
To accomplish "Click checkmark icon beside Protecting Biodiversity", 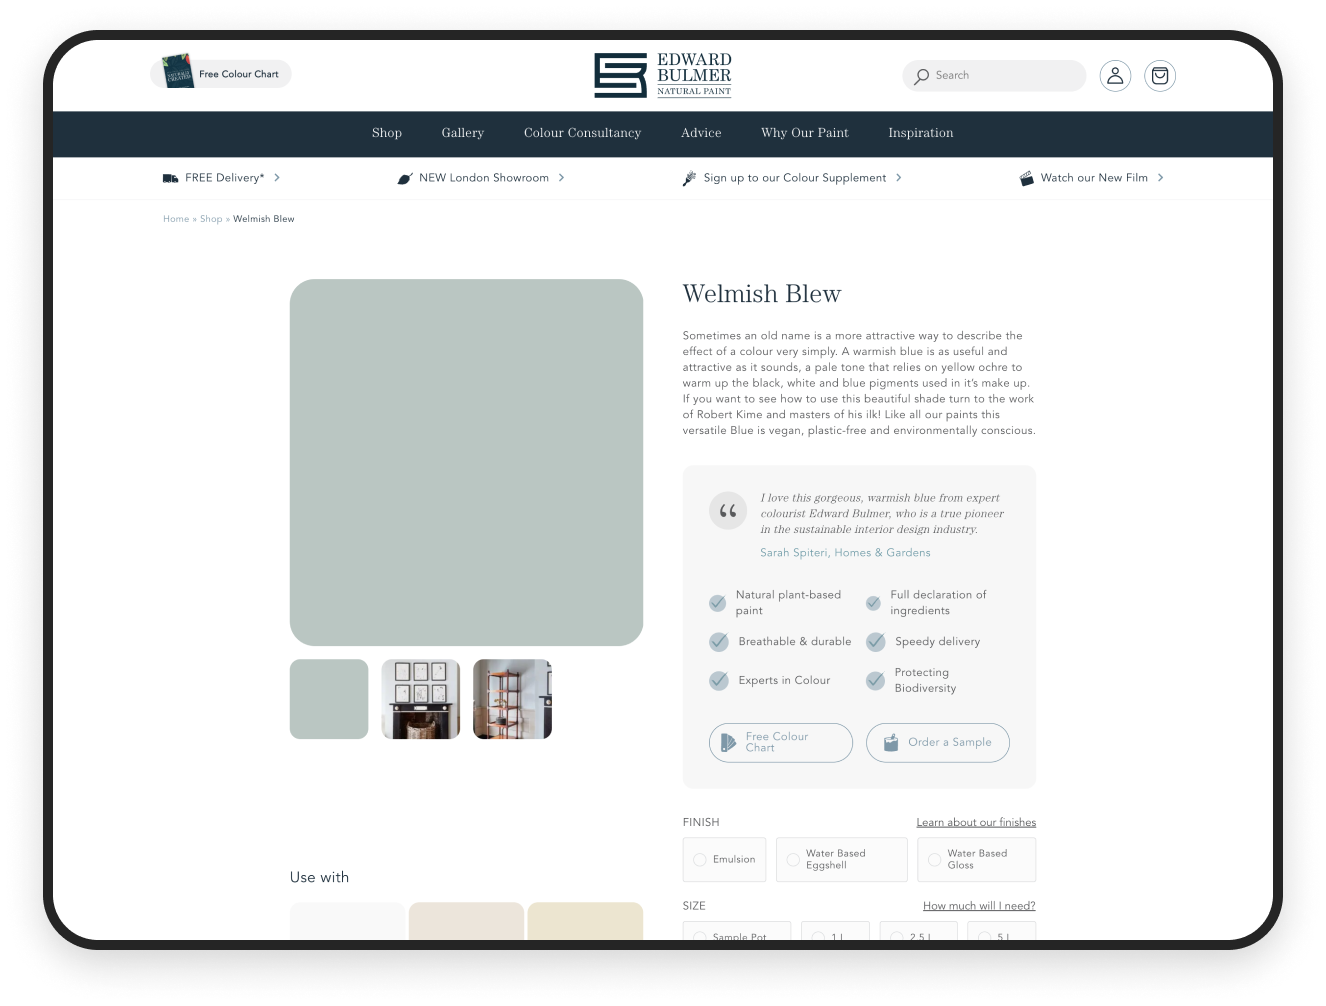I will pyautogui.click(x=876, y=681).
